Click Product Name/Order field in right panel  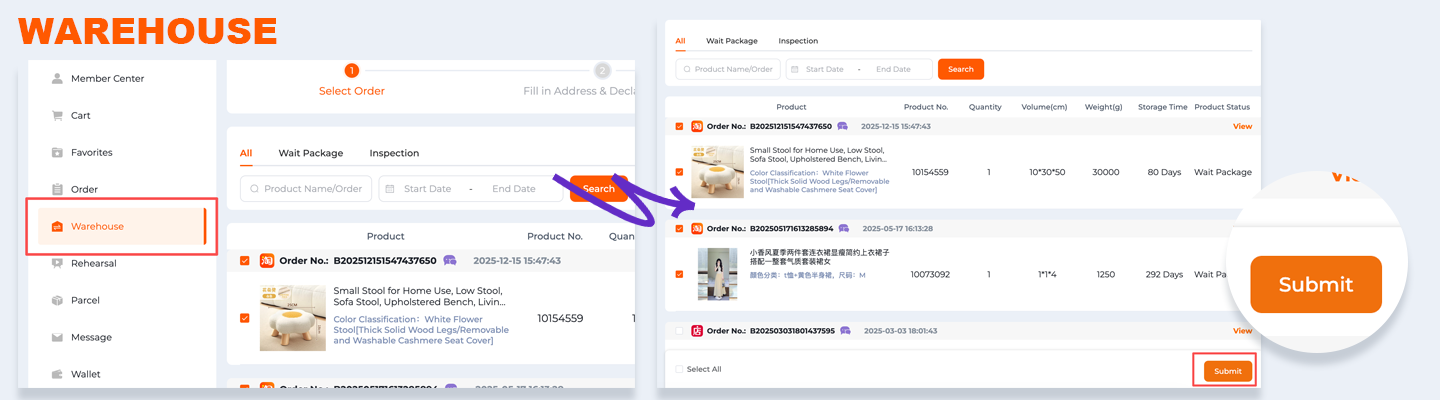tap(728, 69)
